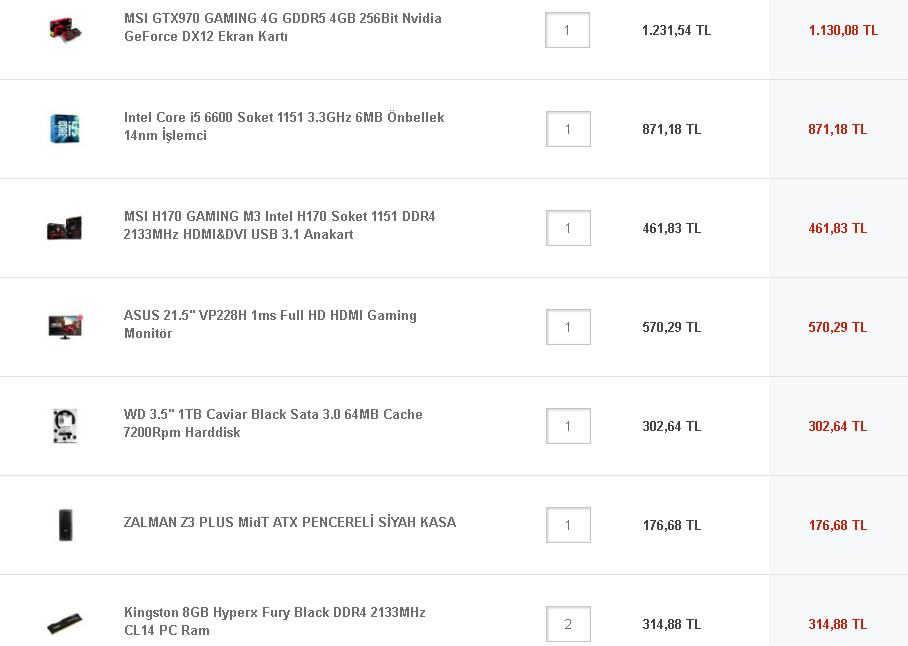Click the Intel Core i5 box thumbnail
This screenshot has height=646, width=908.
[65, 128]
